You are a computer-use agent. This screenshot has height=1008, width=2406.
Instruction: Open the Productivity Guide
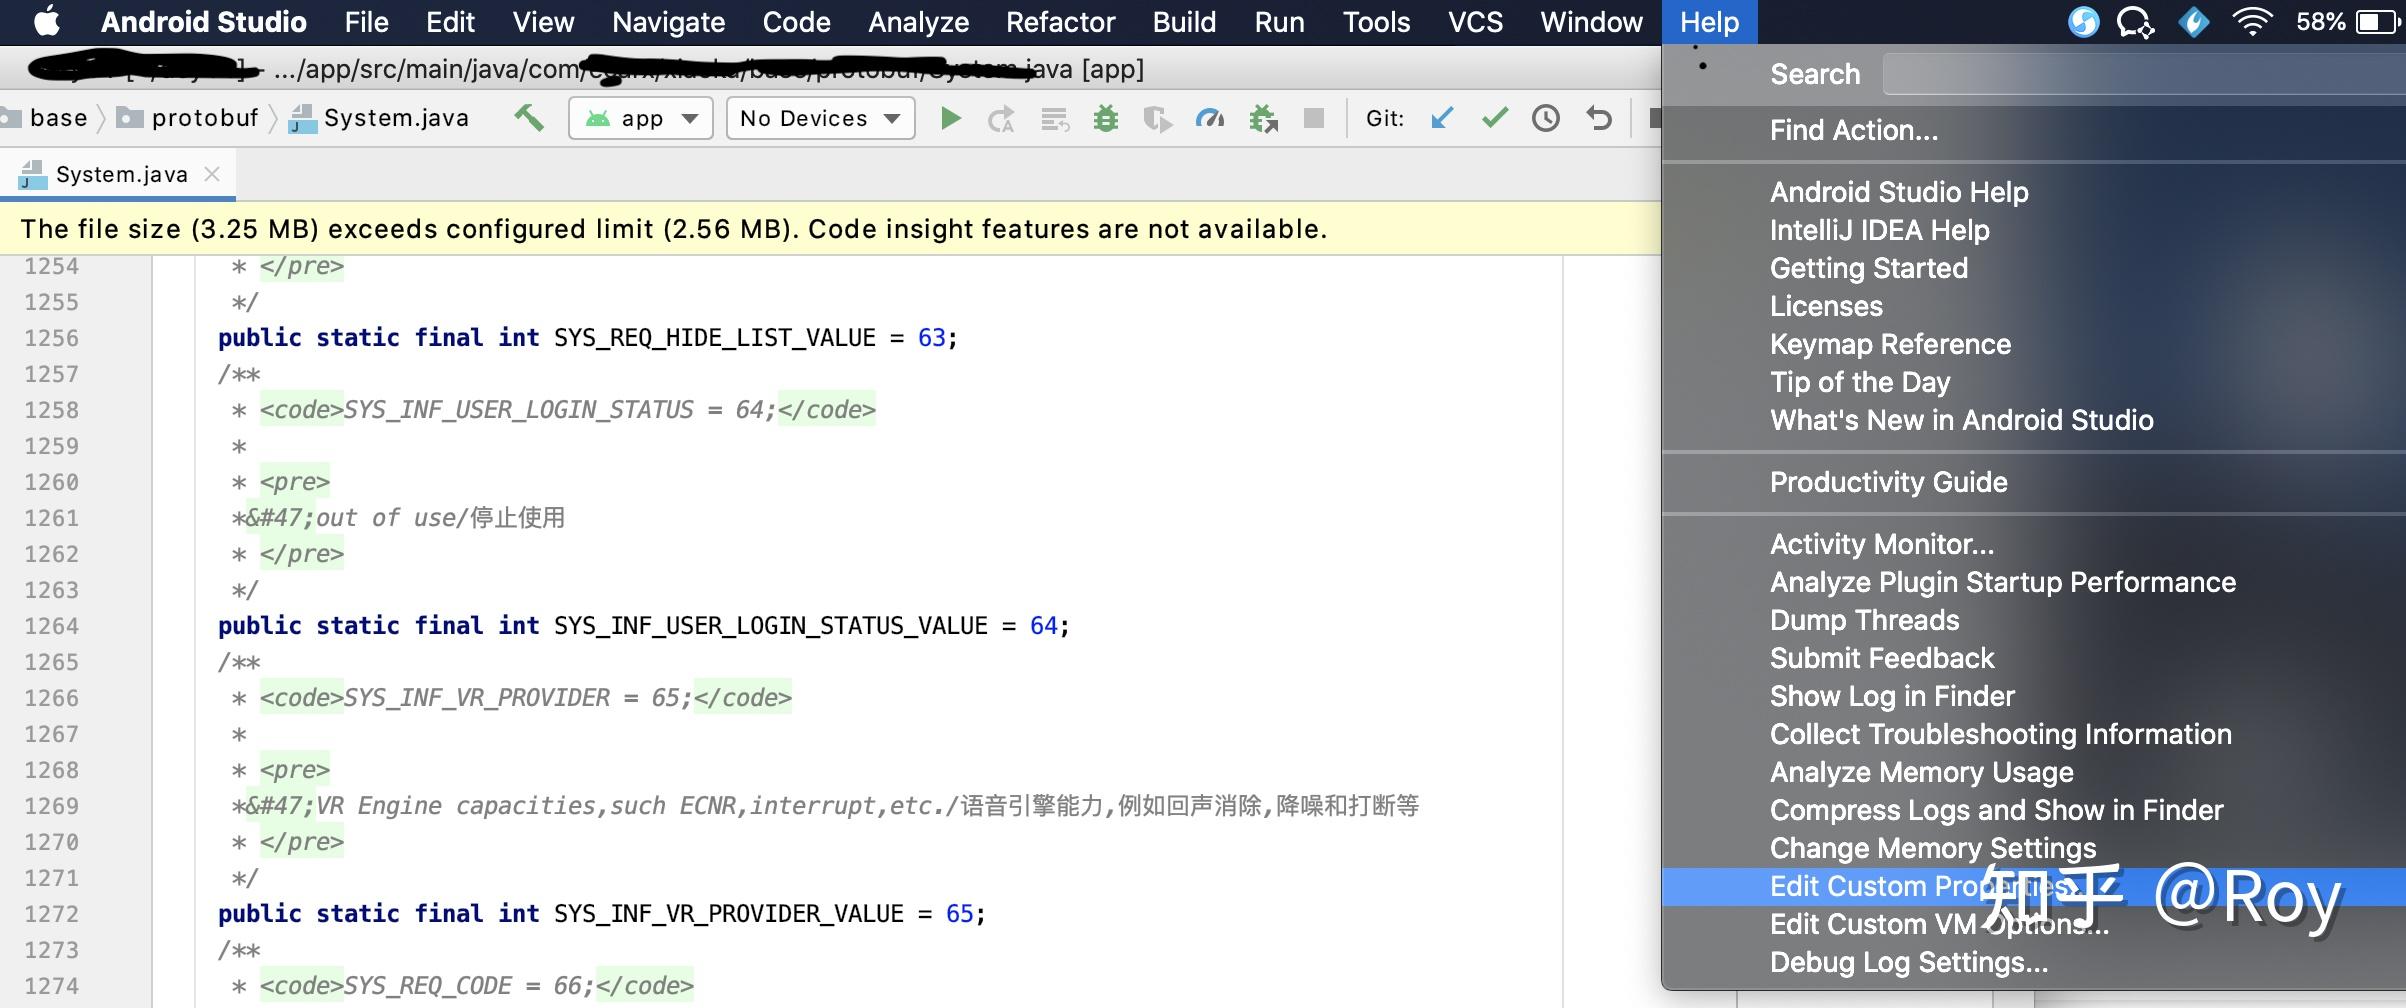[x=1888, y=482]
